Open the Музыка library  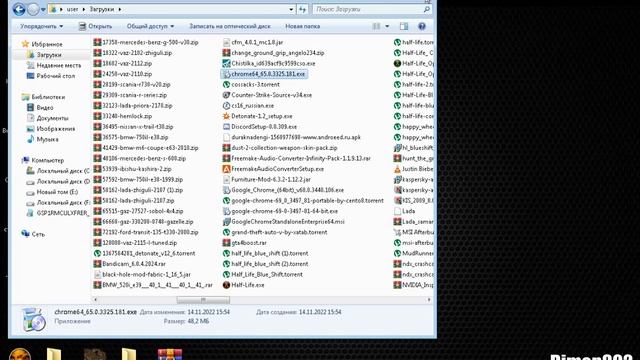47,140
